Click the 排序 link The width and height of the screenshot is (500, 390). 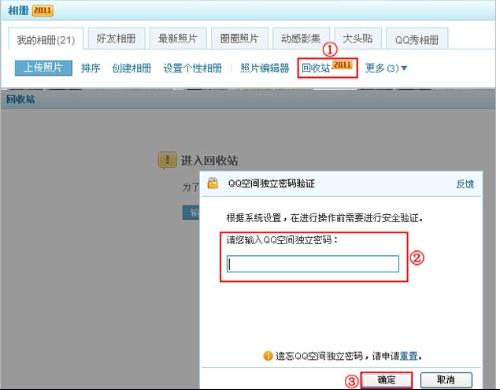90,68
